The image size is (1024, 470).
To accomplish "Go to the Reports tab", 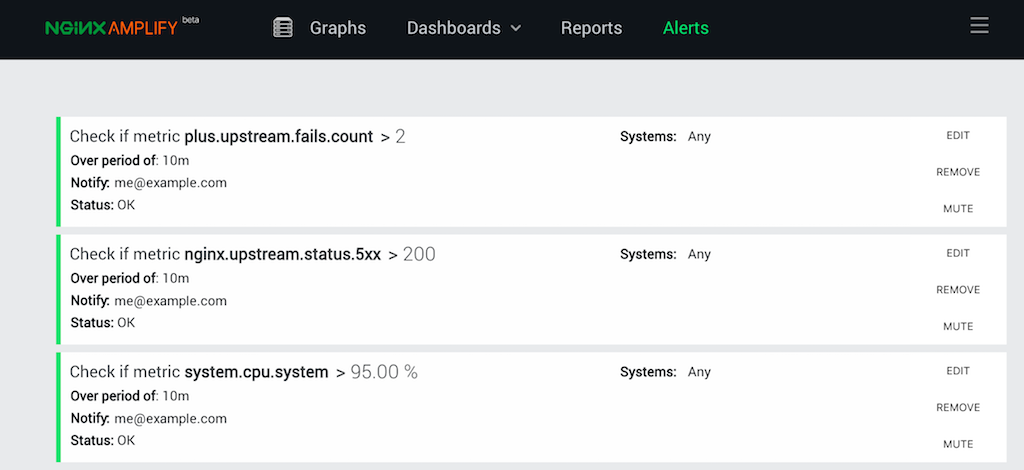I will pos(591,28).
